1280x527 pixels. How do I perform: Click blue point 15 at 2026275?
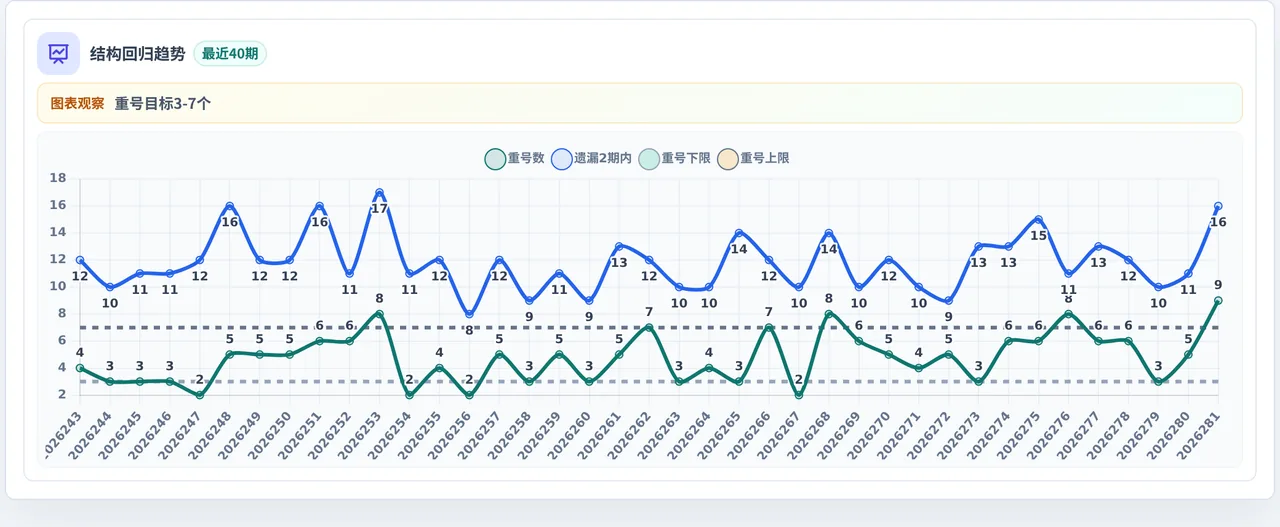(x=1038, y=220)
